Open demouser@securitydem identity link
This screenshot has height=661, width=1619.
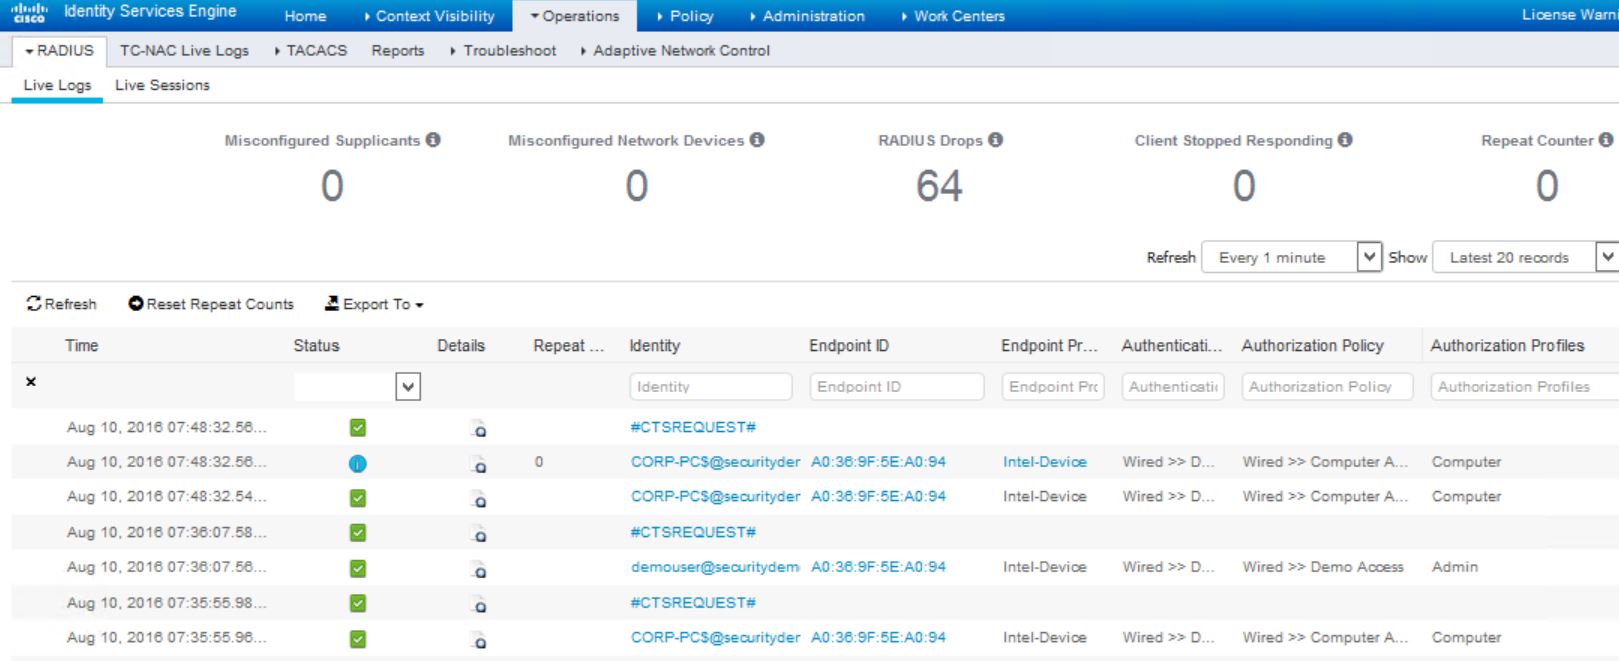[x=715, y=567]
